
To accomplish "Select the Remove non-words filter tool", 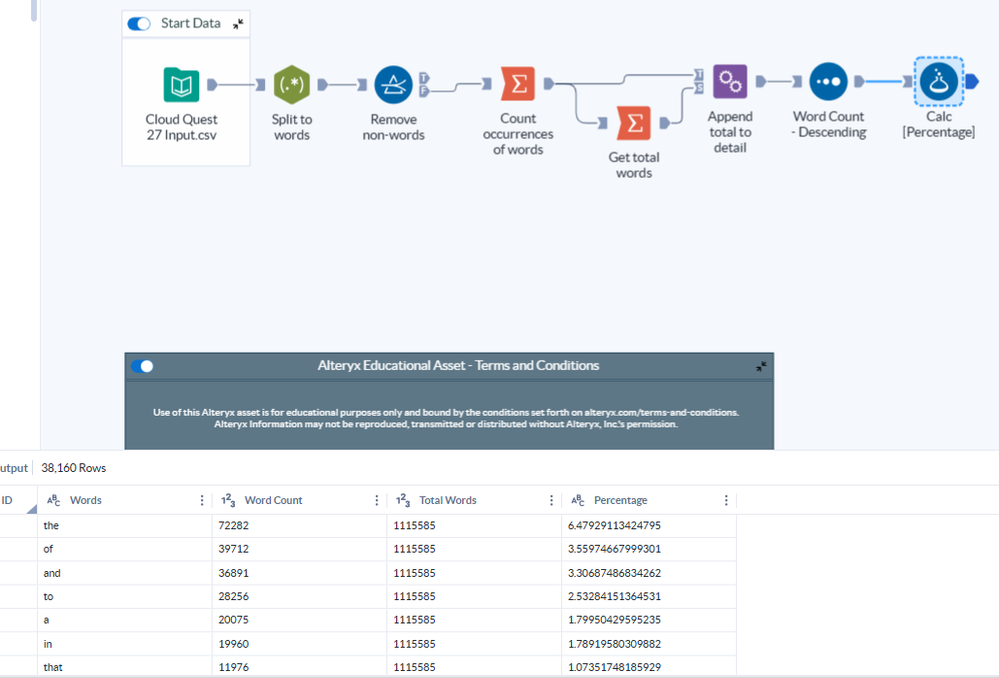I will pos(393,85).
